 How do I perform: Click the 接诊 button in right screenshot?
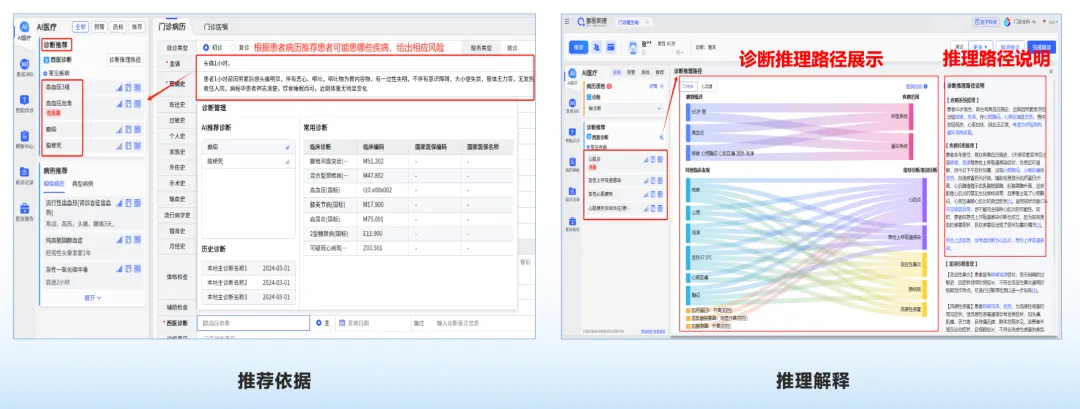[x=578, y=47]
